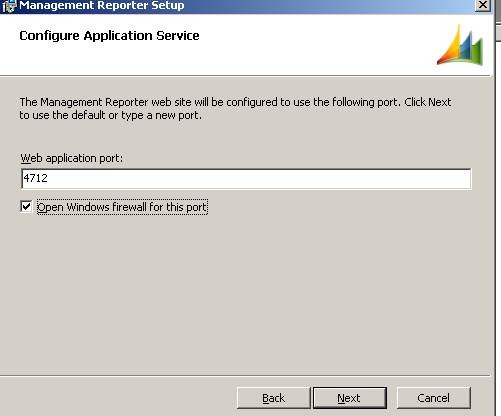The width and height of the screenshot is (501, 416).
Task: Click the 'Web application port:' label
Action: click(72, 158)
